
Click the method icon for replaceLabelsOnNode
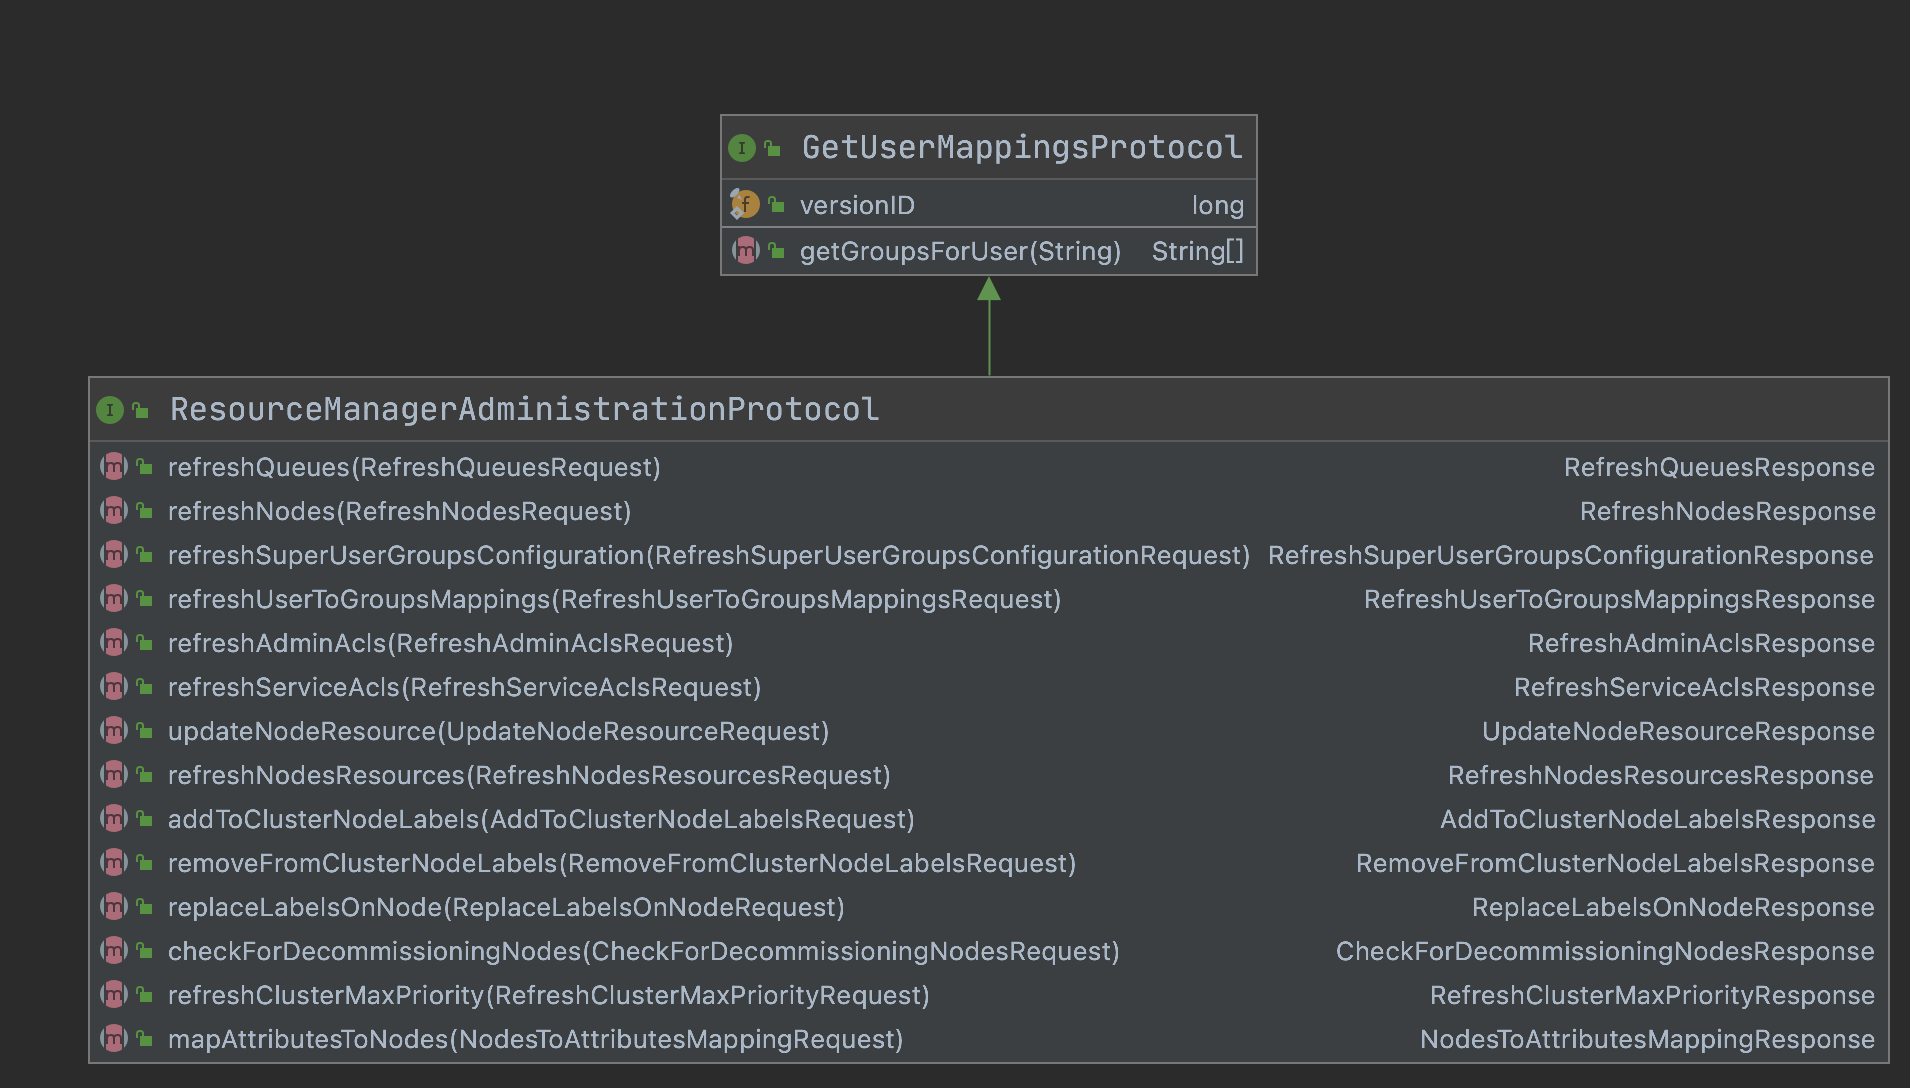[x=114, y=906]
